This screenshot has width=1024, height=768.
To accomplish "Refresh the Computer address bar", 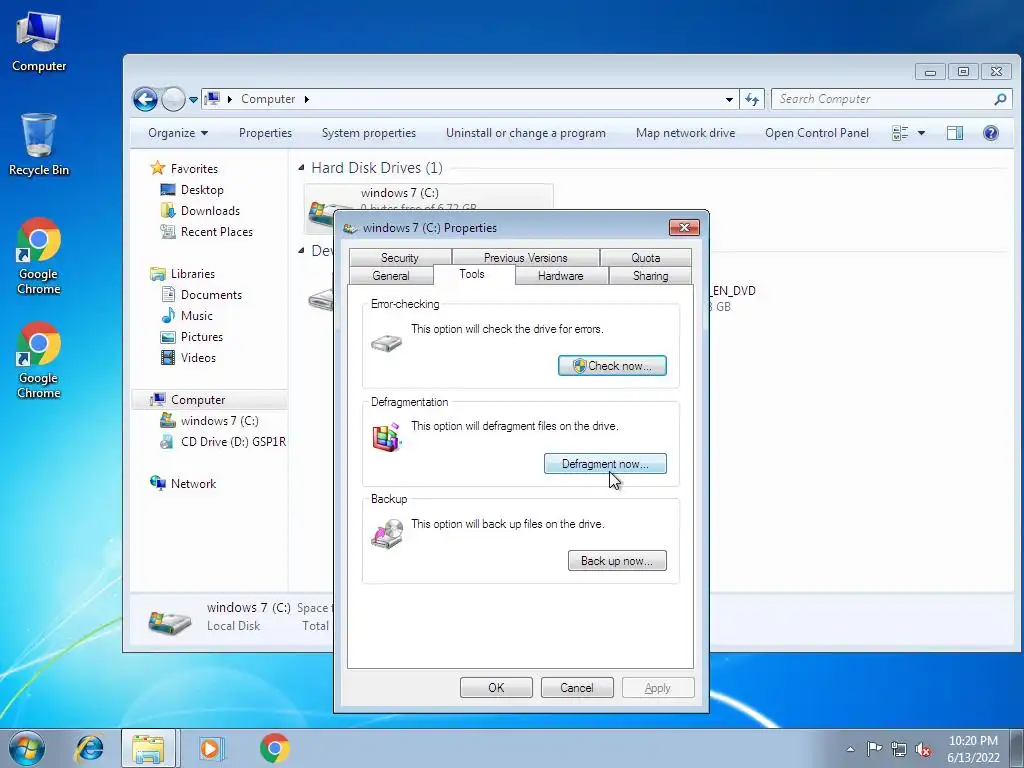I will click(x=752, y=99).
